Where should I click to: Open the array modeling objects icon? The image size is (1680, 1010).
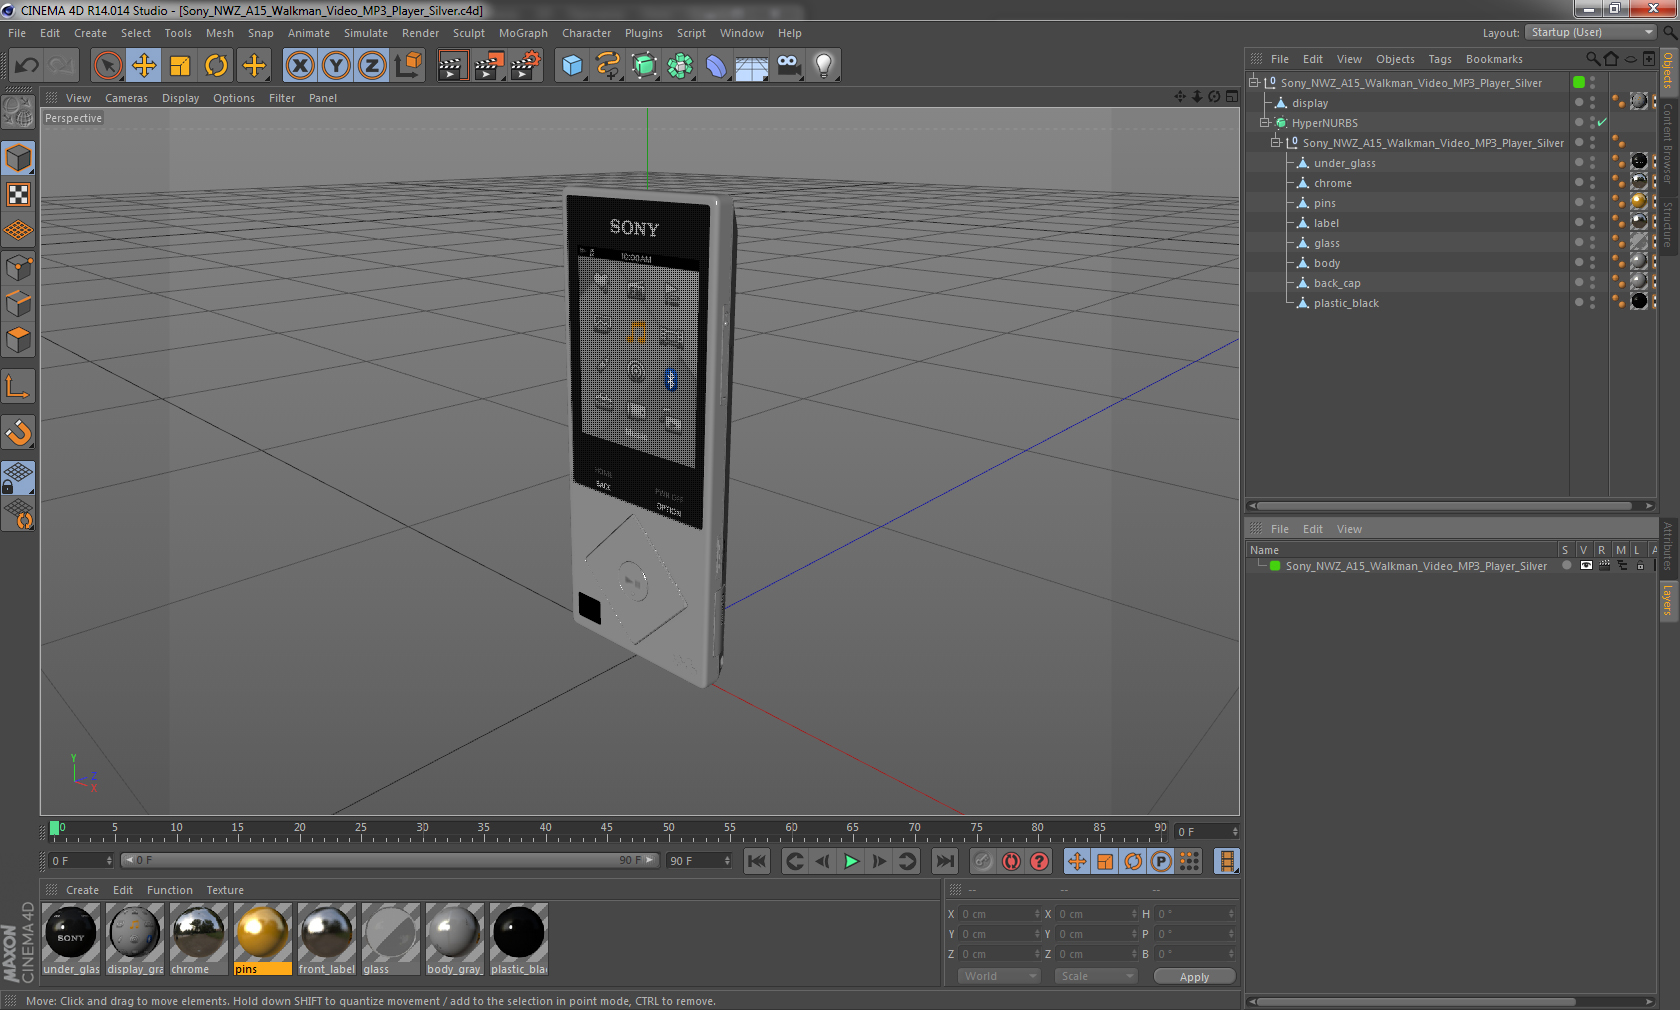tap(680, 66)
